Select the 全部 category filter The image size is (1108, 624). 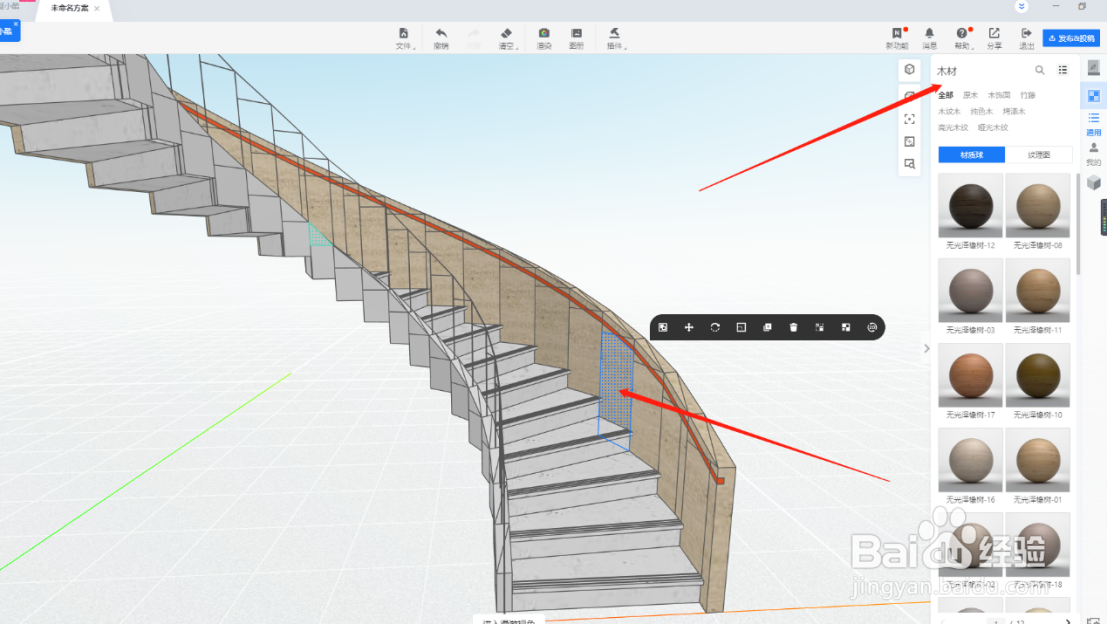tap(945, 95)
